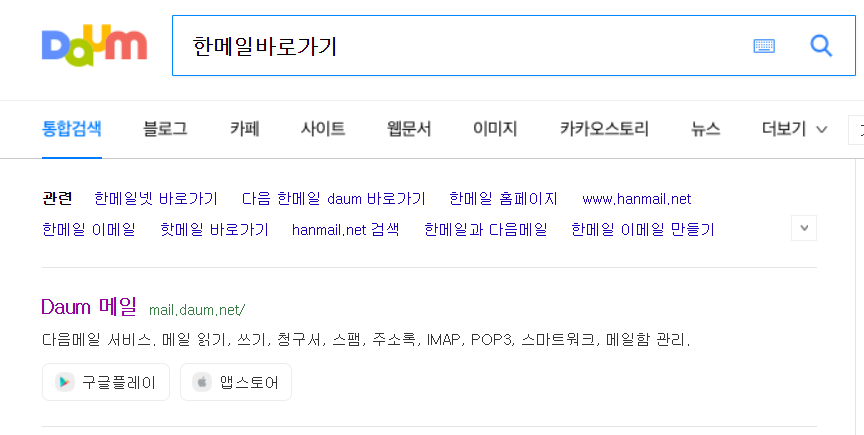Select the 통합검색 tab
Viewport: 864px width, 435px height.
pos(72,129)
